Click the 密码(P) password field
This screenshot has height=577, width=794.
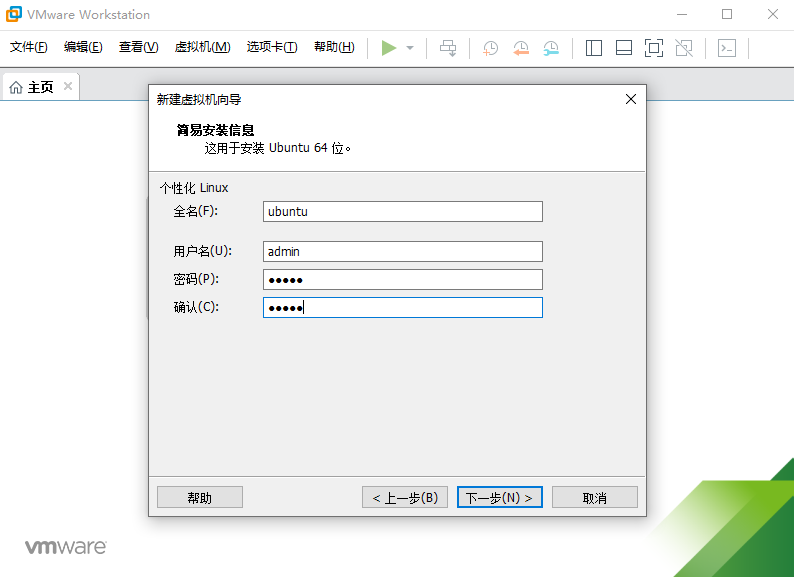[x=403, y=280]
